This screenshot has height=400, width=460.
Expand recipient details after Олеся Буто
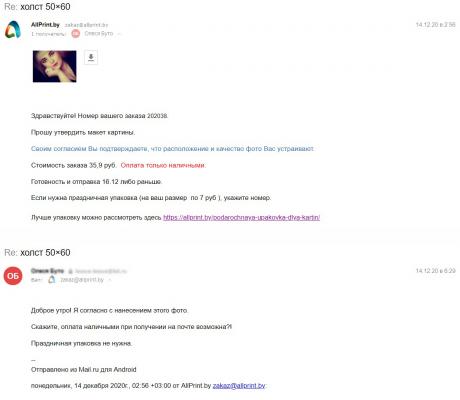(120, 34)
